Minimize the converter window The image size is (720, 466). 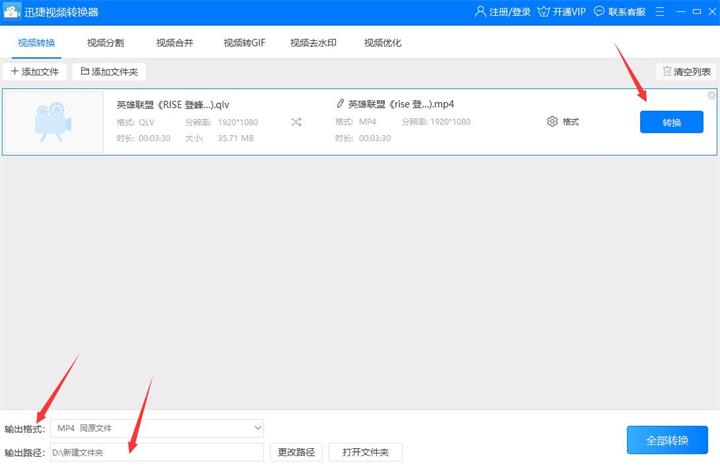[681, 11]
